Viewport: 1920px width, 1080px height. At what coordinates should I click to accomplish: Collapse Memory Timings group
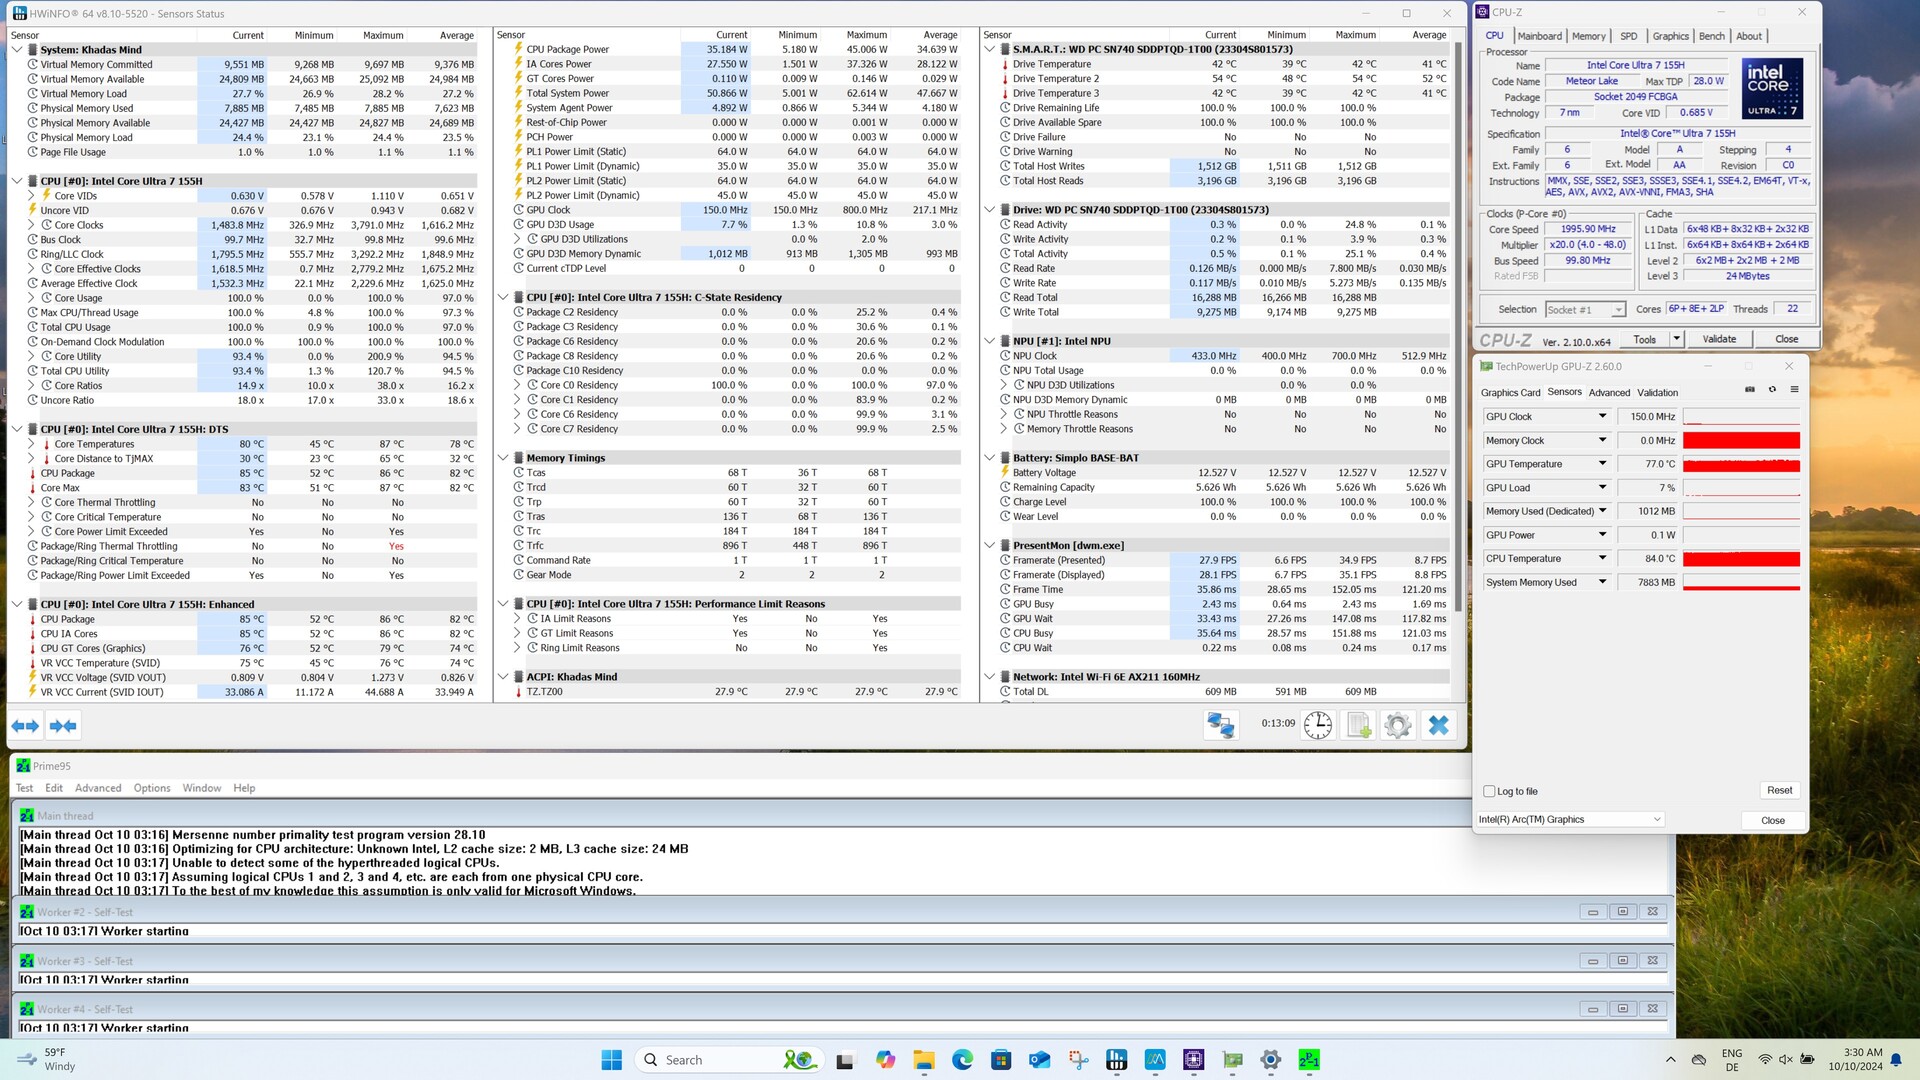tap(503, 458)
